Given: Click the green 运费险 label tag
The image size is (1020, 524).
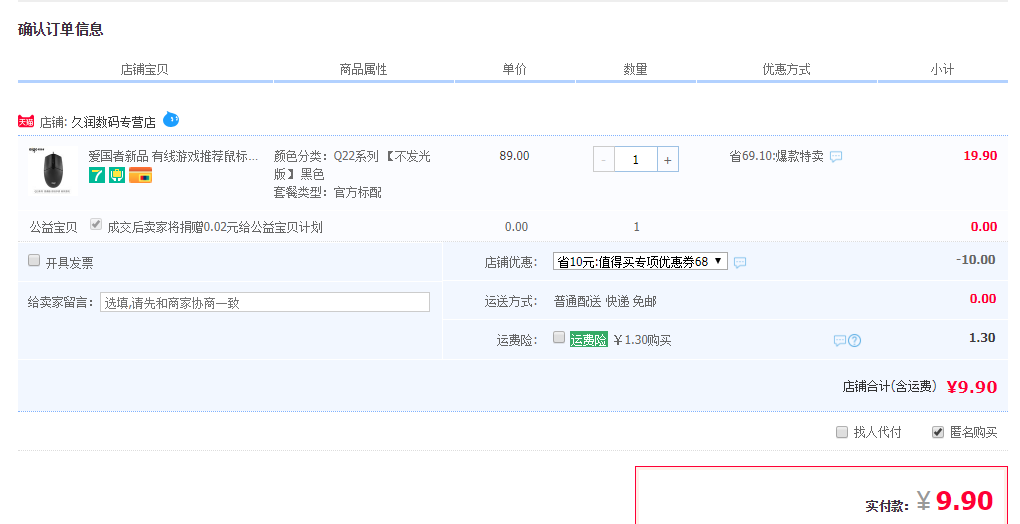Looking at the screenshot, I should point(589,339).
